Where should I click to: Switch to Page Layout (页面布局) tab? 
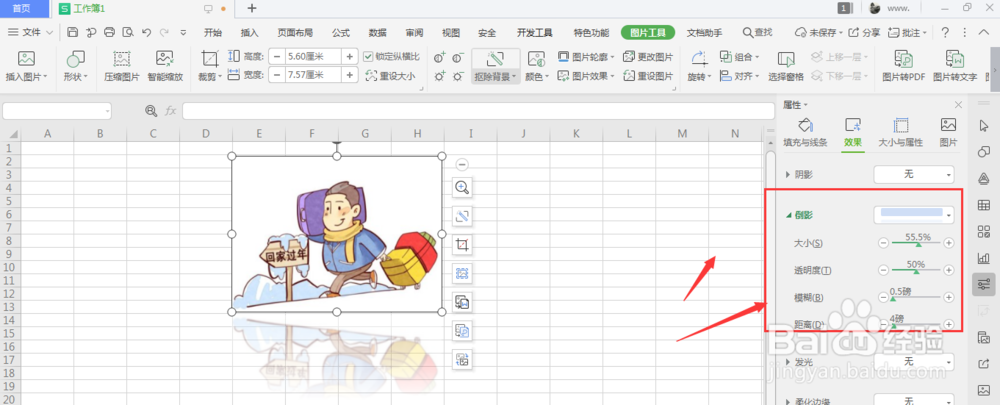[x=295, y=33]
